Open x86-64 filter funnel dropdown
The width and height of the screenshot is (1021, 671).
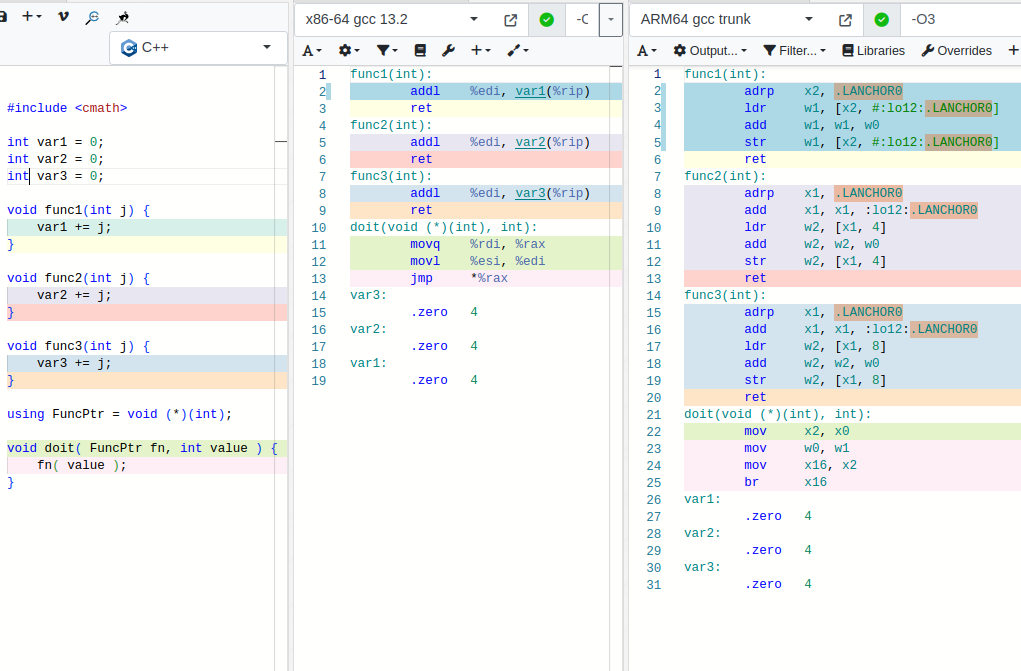tap(386, 50)
